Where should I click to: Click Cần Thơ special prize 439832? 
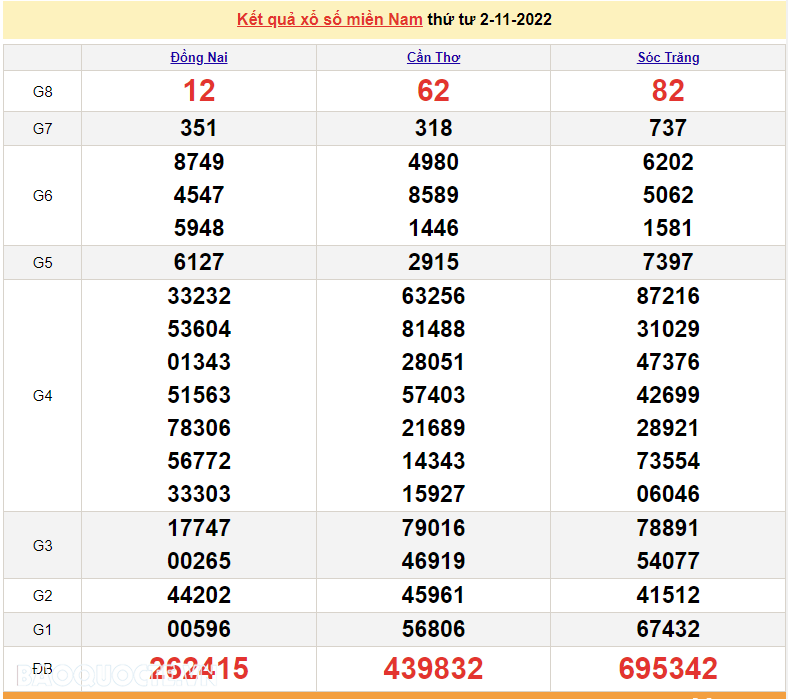click(433, 668)
